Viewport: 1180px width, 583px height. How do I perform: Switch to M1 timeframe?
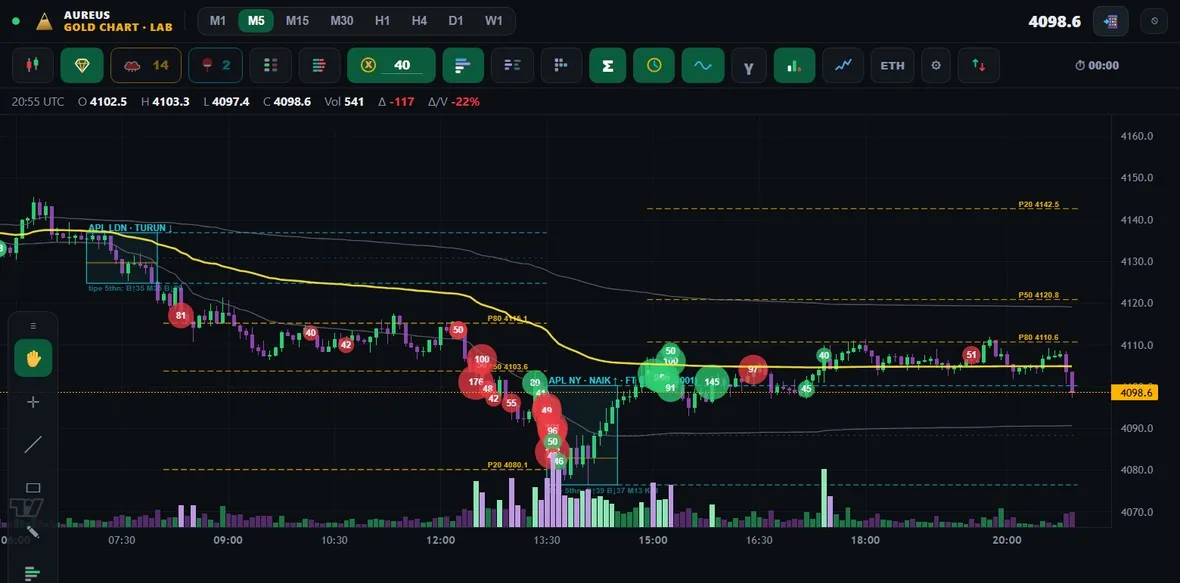[x=217, y=21]
